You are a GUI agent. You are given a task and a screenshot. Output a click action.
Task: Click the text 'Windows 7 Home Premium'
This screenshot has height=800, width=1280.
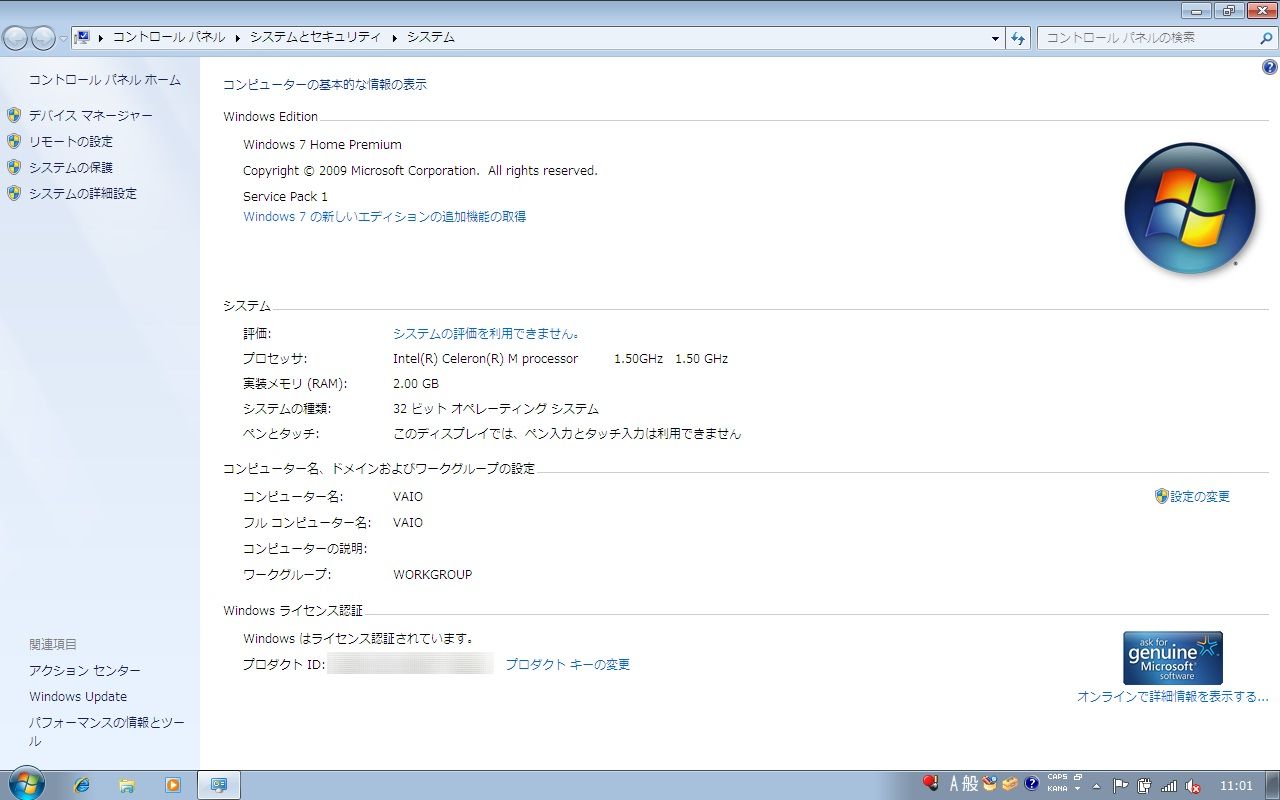pos(322,145)
